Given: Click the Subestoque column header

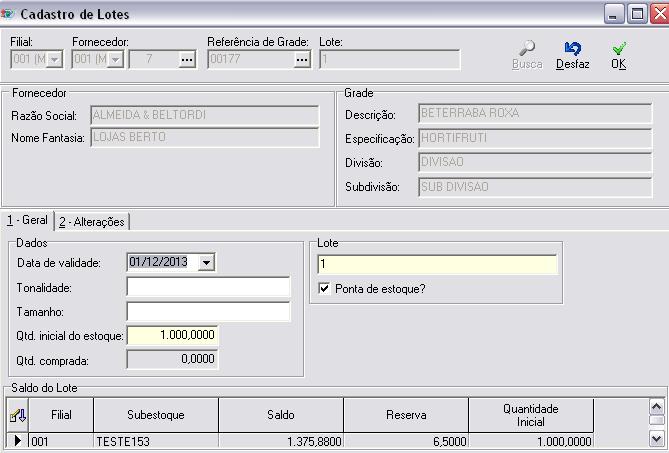Looking at the screenshot, I should (156, 415).
